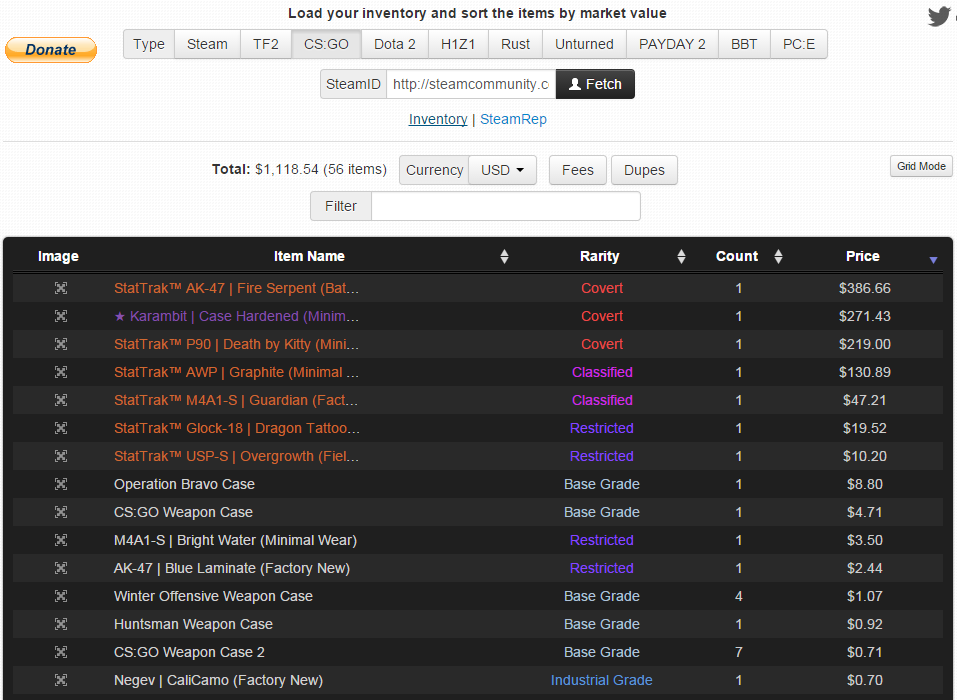Click Huntsman Weapon Case item name
Image resolution: width=957 pixels, height=700 pixels.
pos(193,625)
